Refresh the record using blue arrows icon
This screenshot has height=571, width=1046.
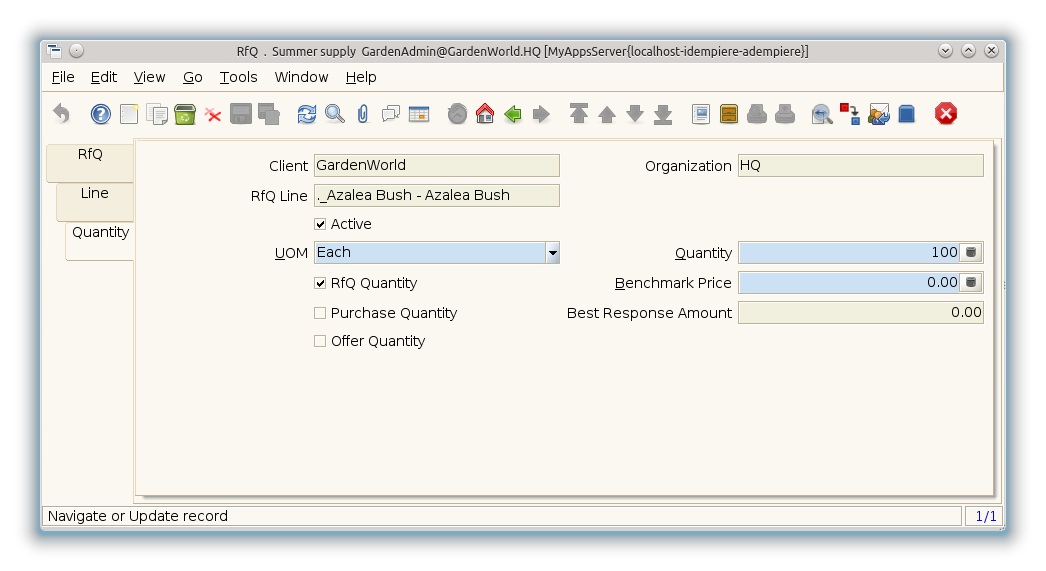point(307,114)
